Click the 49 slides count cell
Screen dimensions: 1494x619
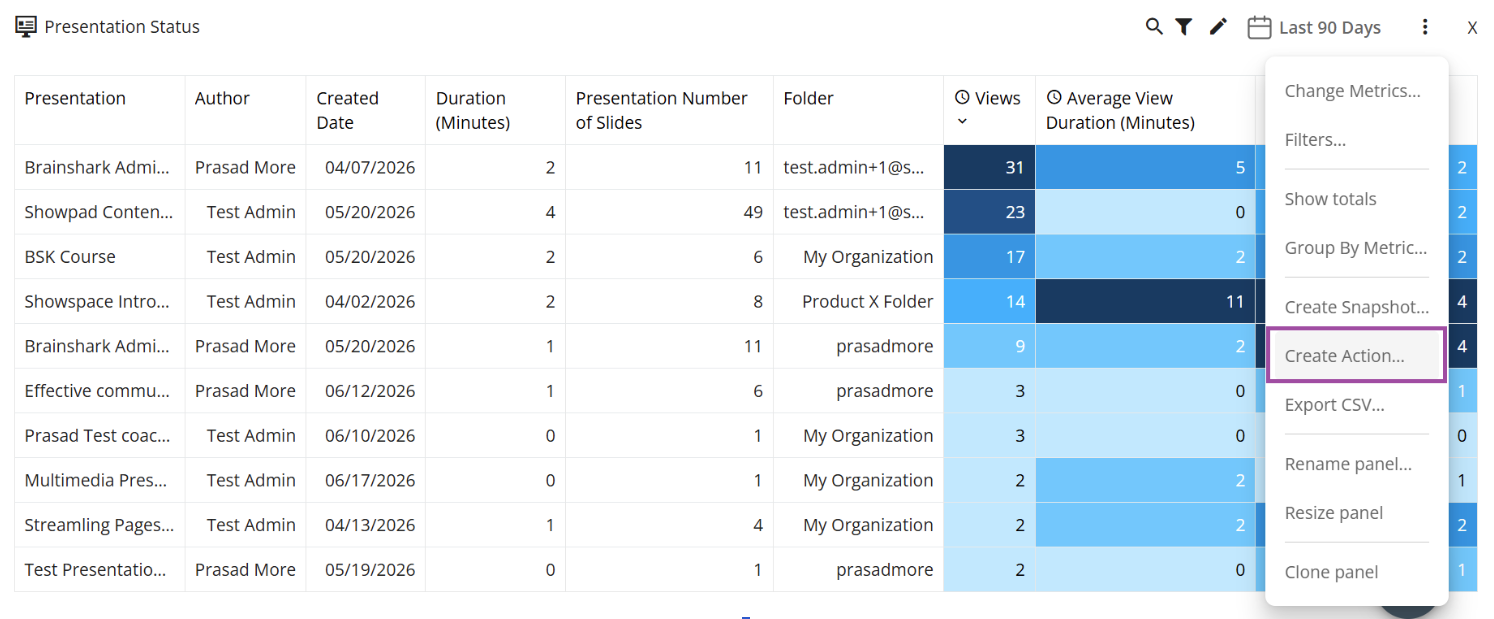[x=669, y=212]
